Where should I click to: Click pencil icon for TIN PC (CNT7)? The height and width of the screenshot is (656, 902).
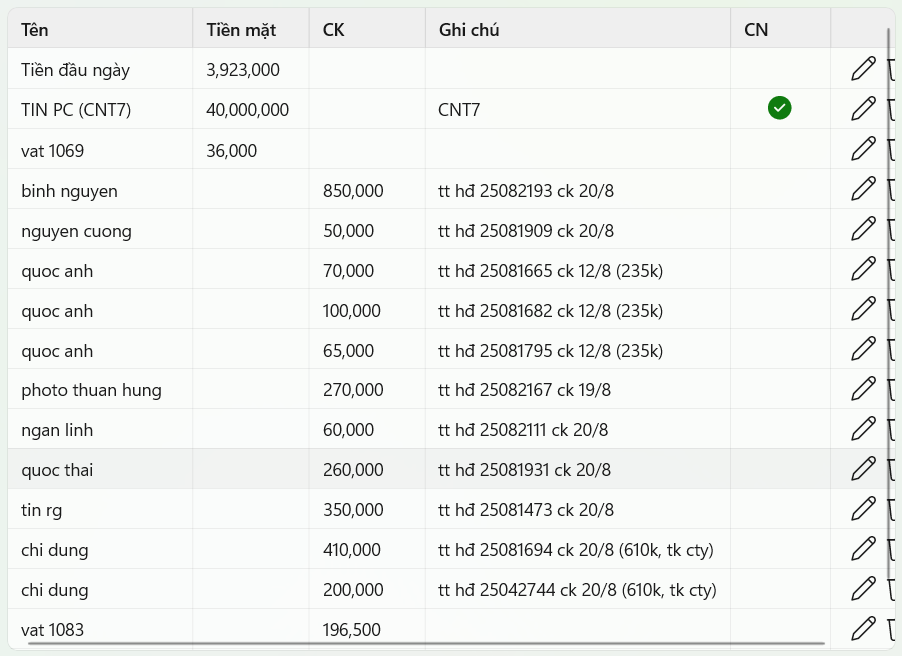pyautogui.click(x=863, y=109)
